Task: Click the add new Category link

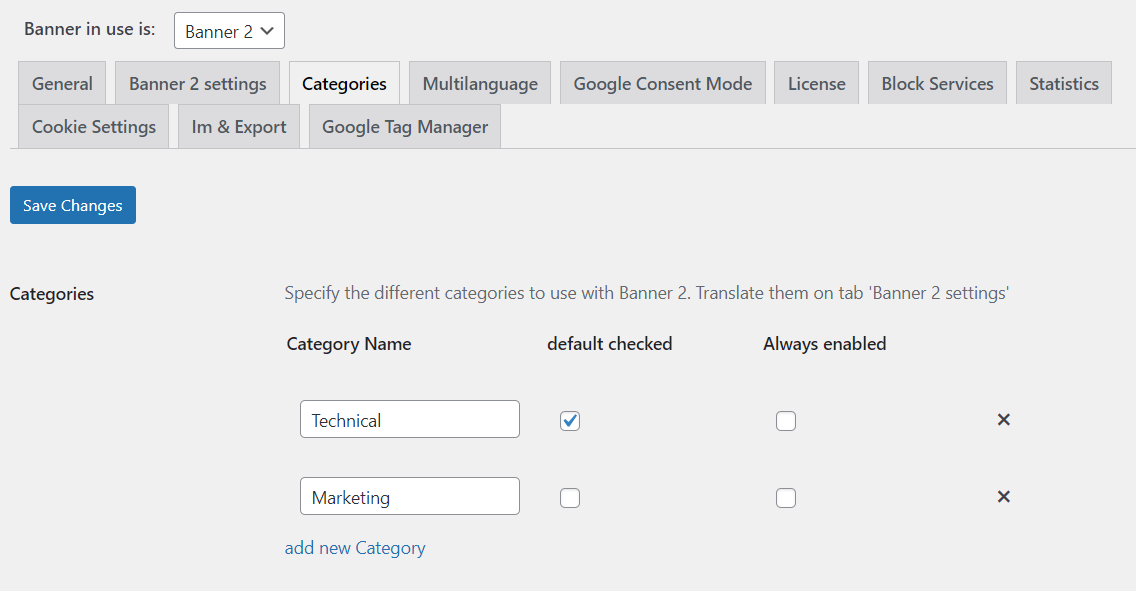Action: tap(355, 548)
